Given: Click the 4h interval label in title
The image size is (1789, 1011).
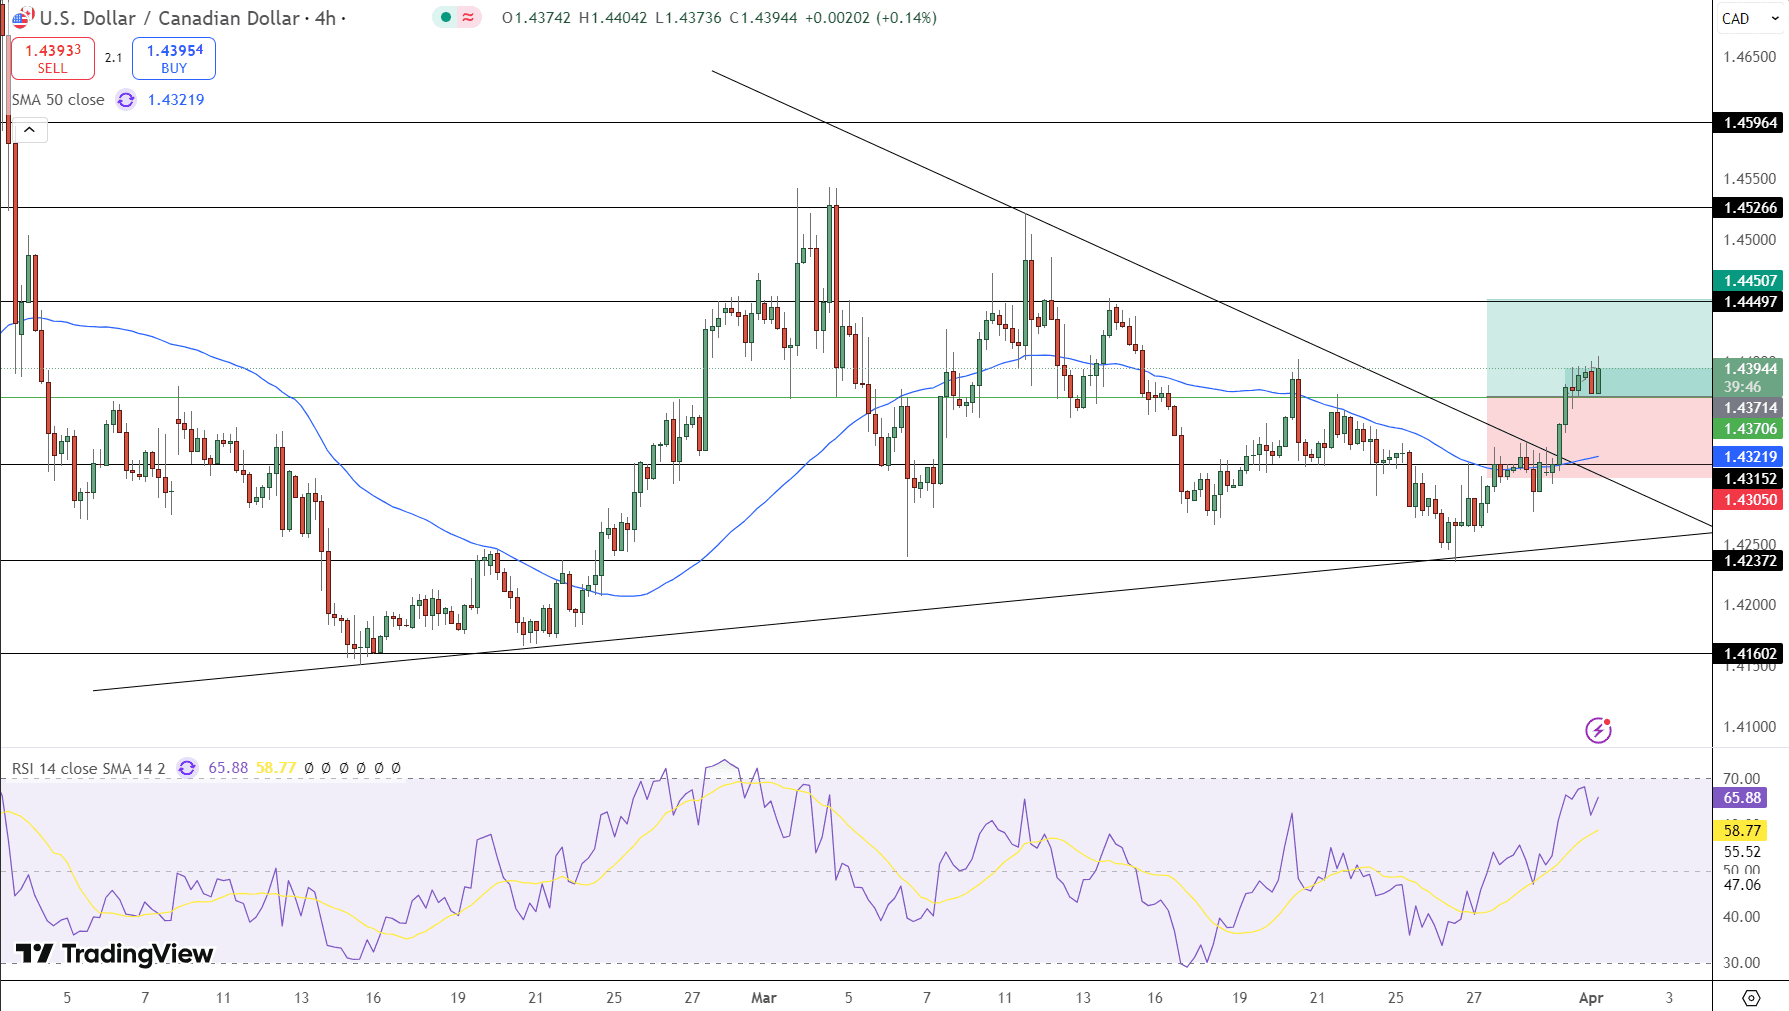Looking at the screenshot, I should point(325,18).
